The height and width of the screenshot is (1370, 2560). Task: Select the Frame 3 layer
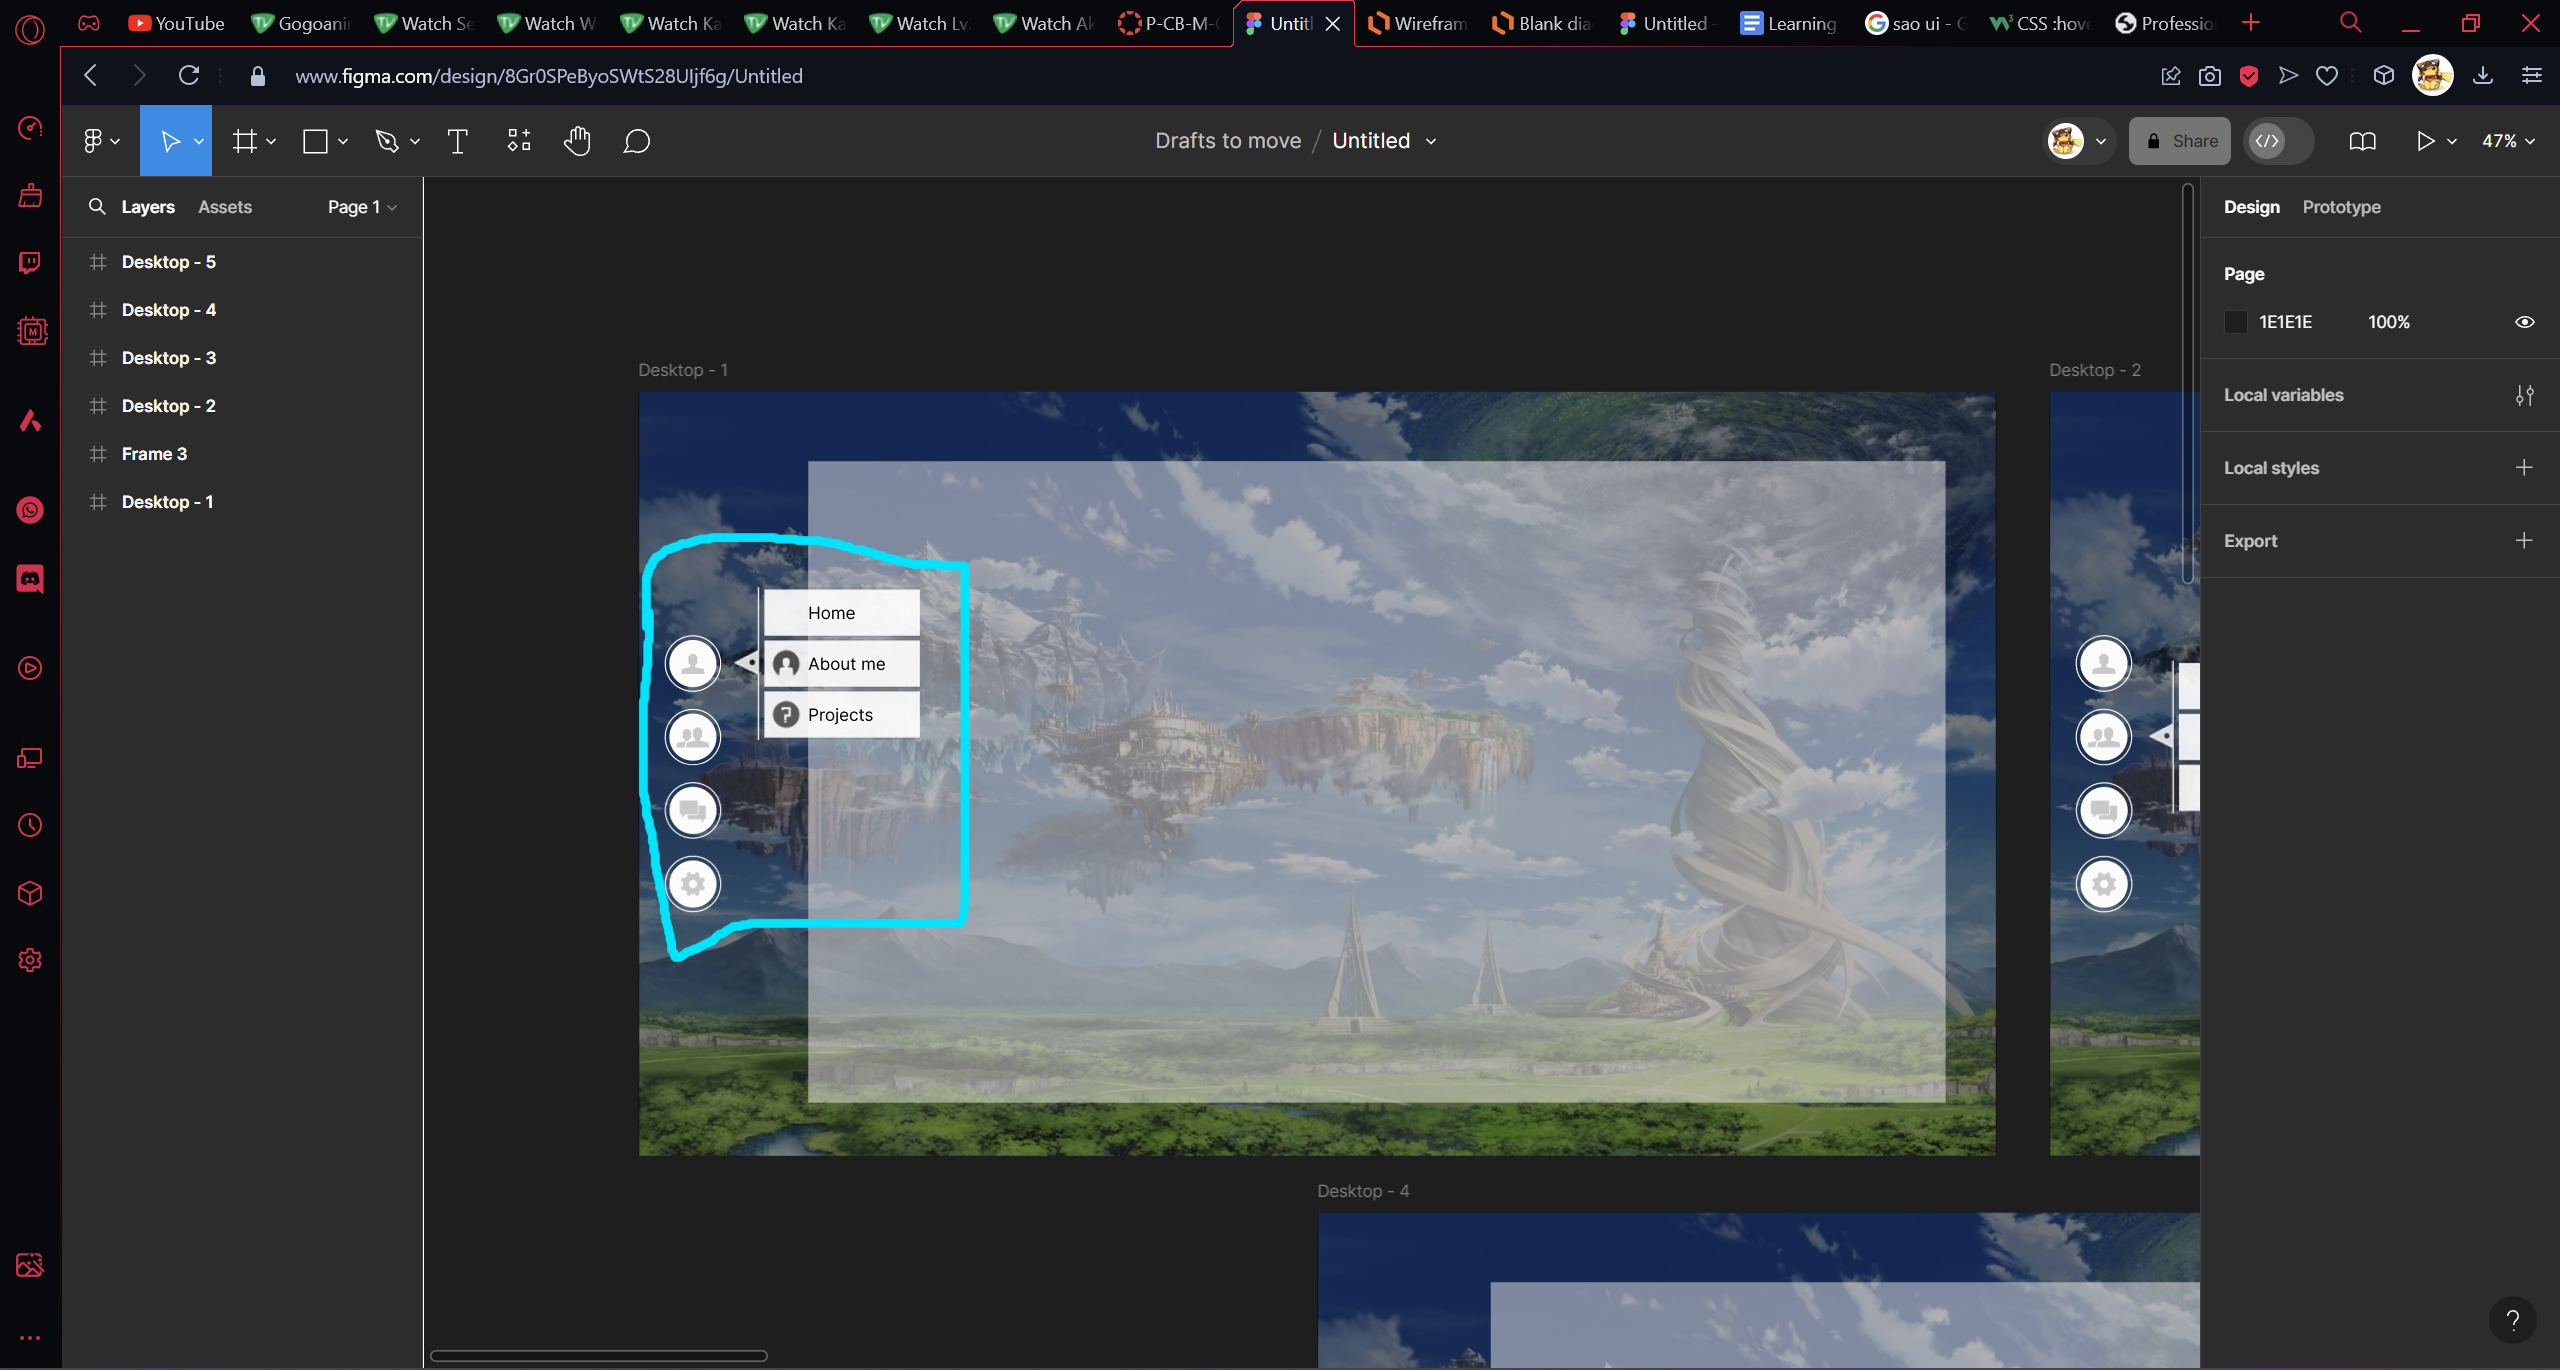click(154, 454)
